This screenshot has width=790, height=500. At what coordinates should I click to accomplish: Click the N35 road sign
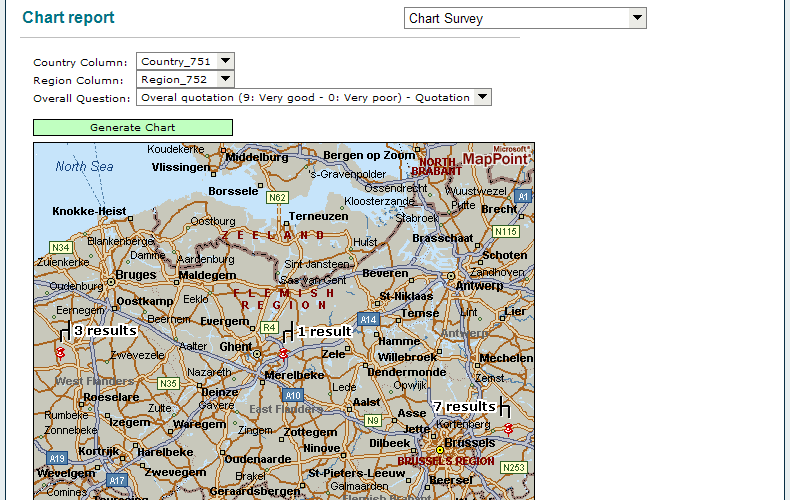[x=168, y=384]
